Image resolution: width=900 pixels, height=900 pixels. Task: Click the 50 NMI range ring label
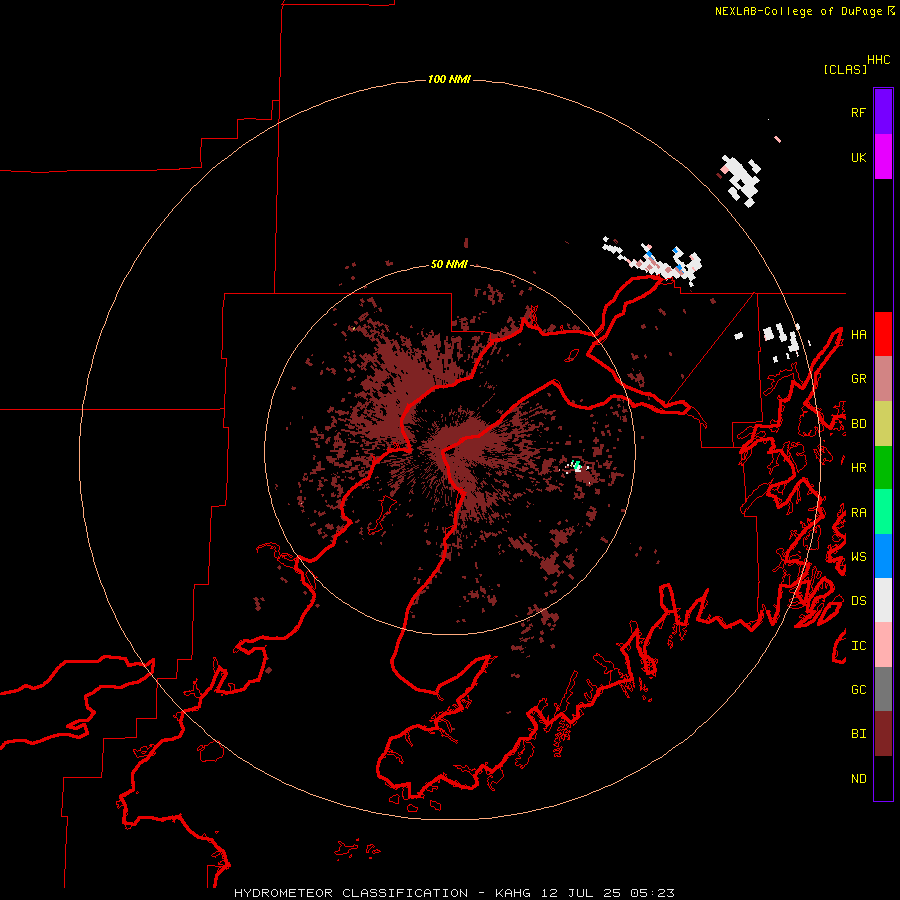(449, 265)
